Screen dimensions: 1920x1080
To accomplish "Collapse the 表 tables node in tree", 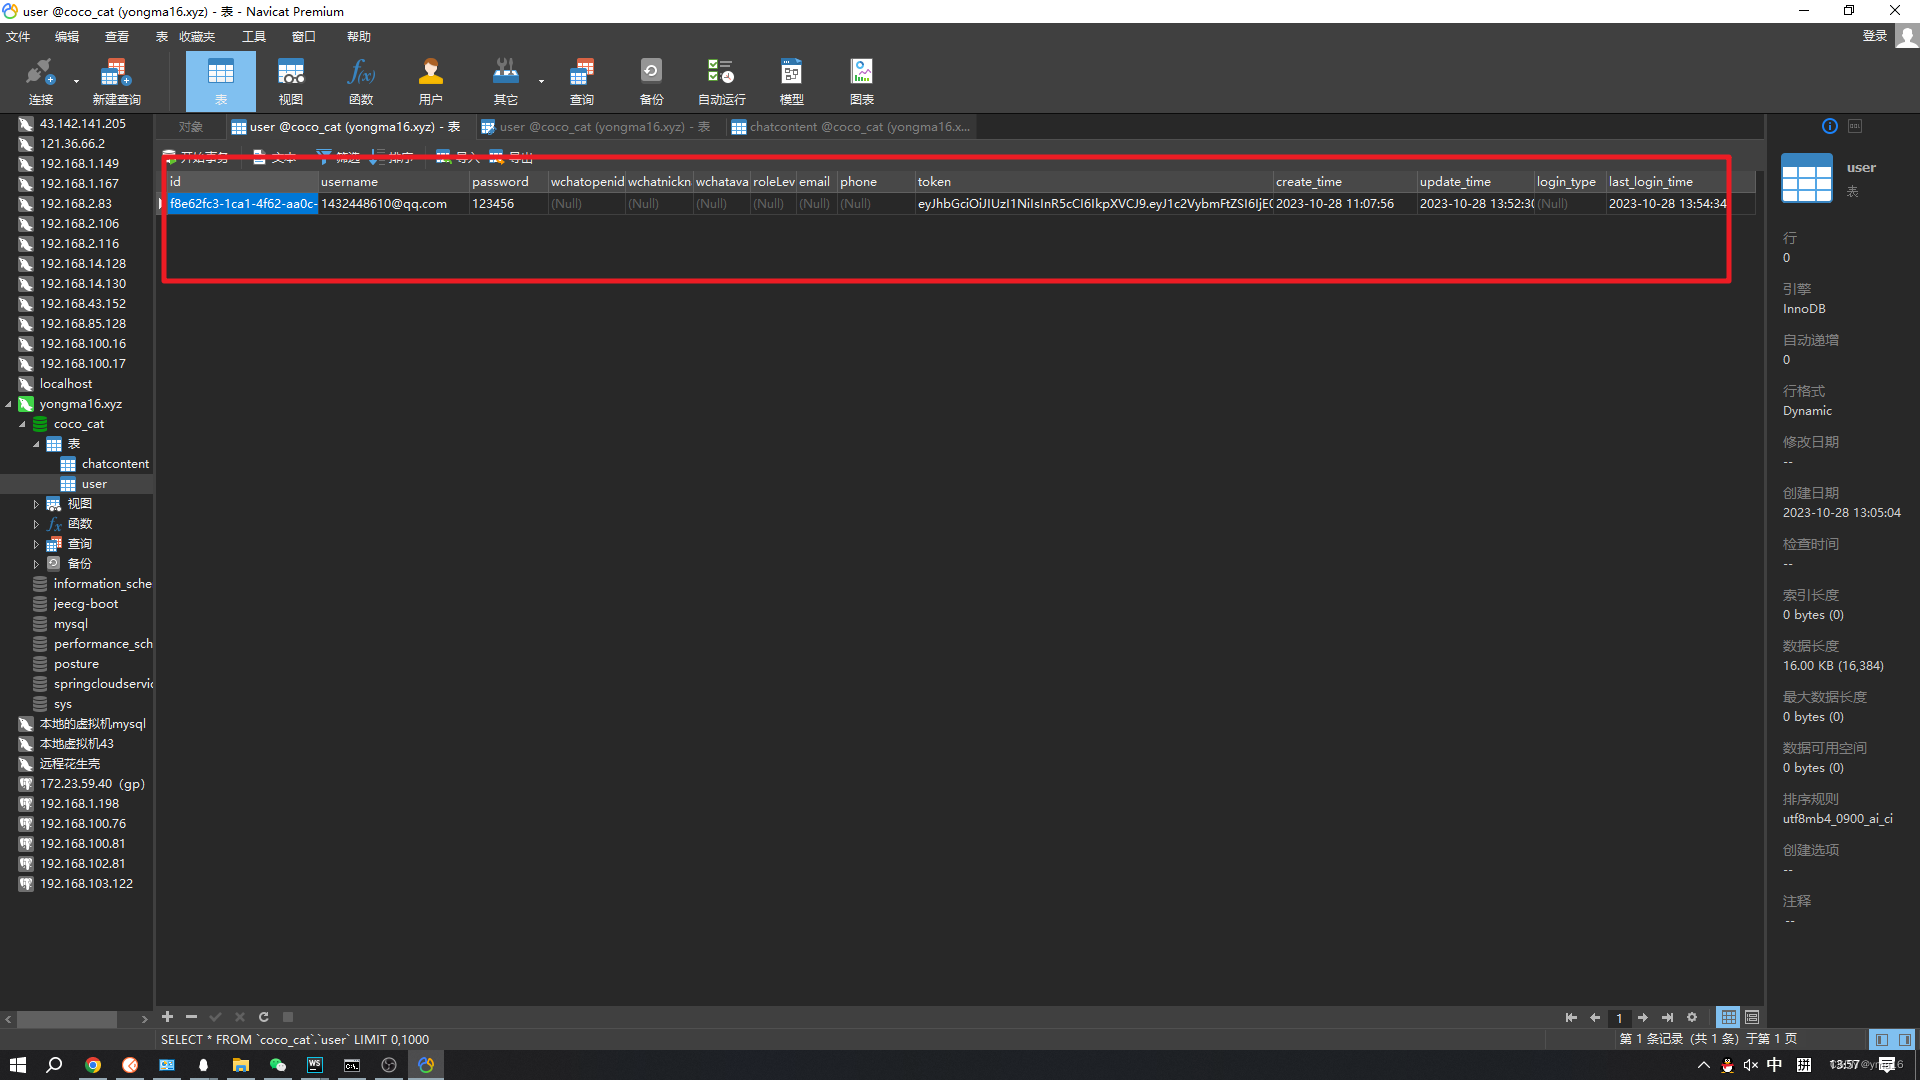I will coord(36,444).
